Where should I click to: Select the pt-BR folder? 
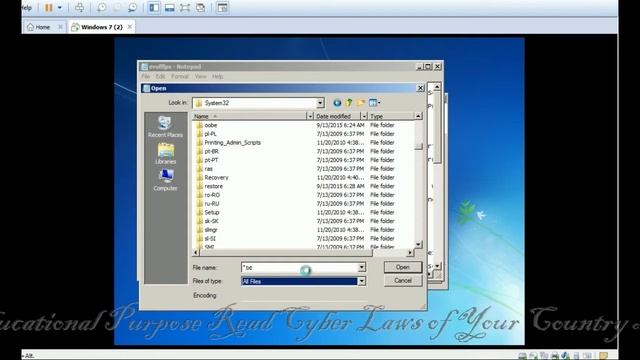tap(211, 151)
